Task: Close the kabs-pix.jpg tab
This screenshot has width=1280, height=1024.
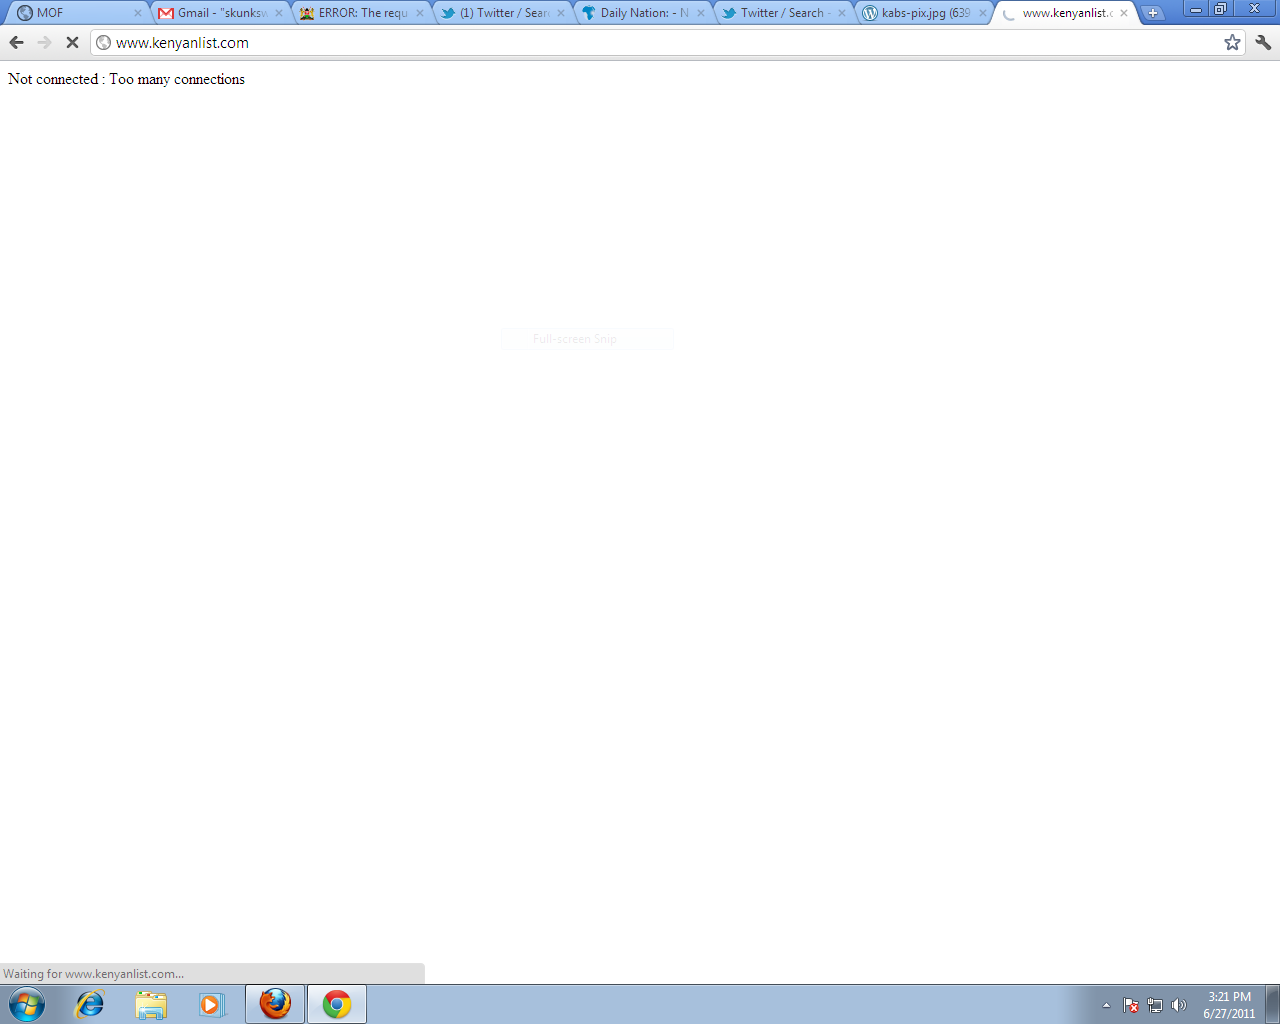Action: point(983,13)
